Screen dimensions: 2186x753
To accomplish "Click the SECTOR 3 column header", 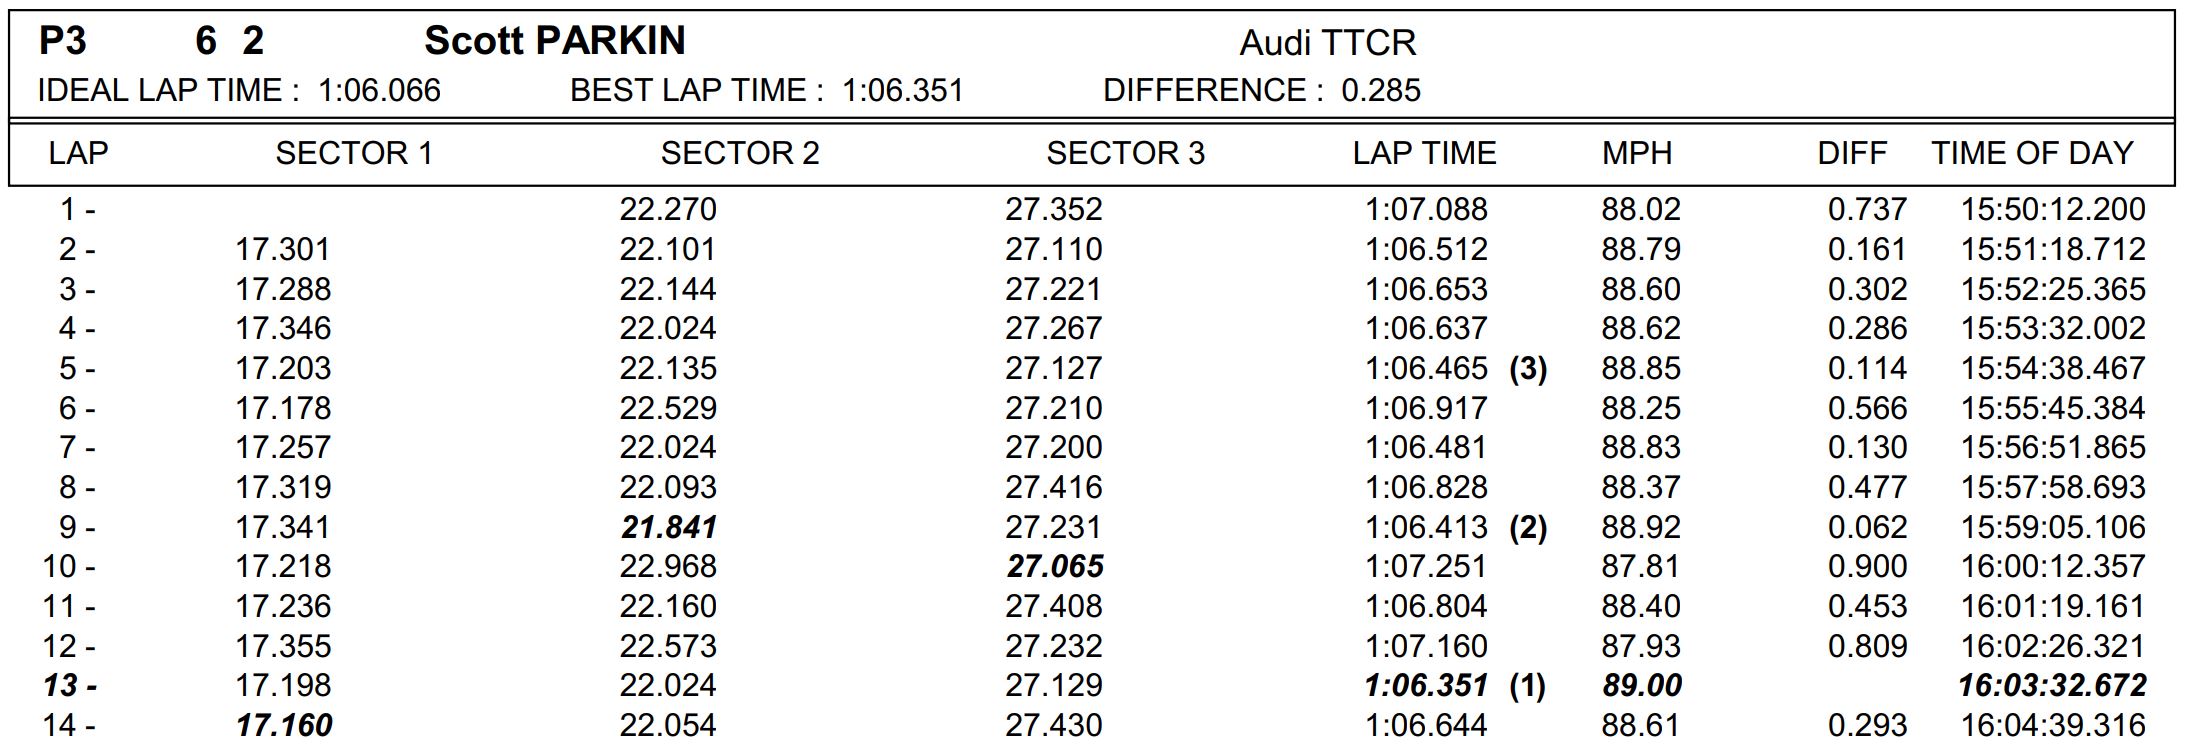I will coord(1126,153).
